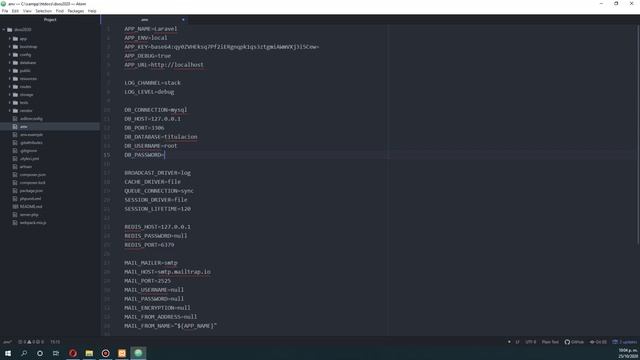Open the Packages menu
The height and width of the screenshot is (360, 640).
[x=76, y=11]
